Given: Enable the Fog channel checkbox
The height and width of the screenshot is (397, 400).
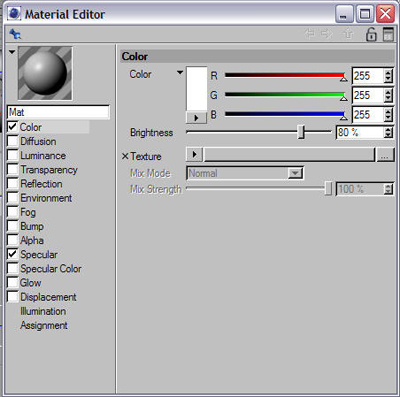Looking at the screenshot, I should click(x=13, y=212).
